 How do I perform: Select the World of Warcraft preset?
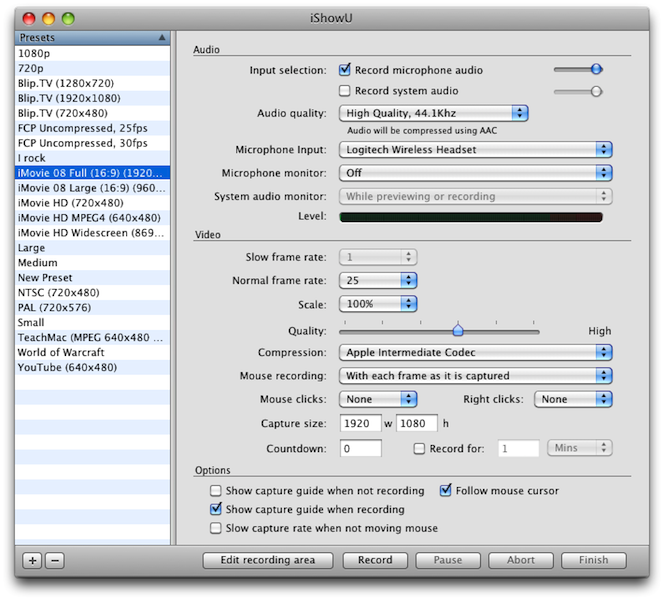tap(61, 352)
